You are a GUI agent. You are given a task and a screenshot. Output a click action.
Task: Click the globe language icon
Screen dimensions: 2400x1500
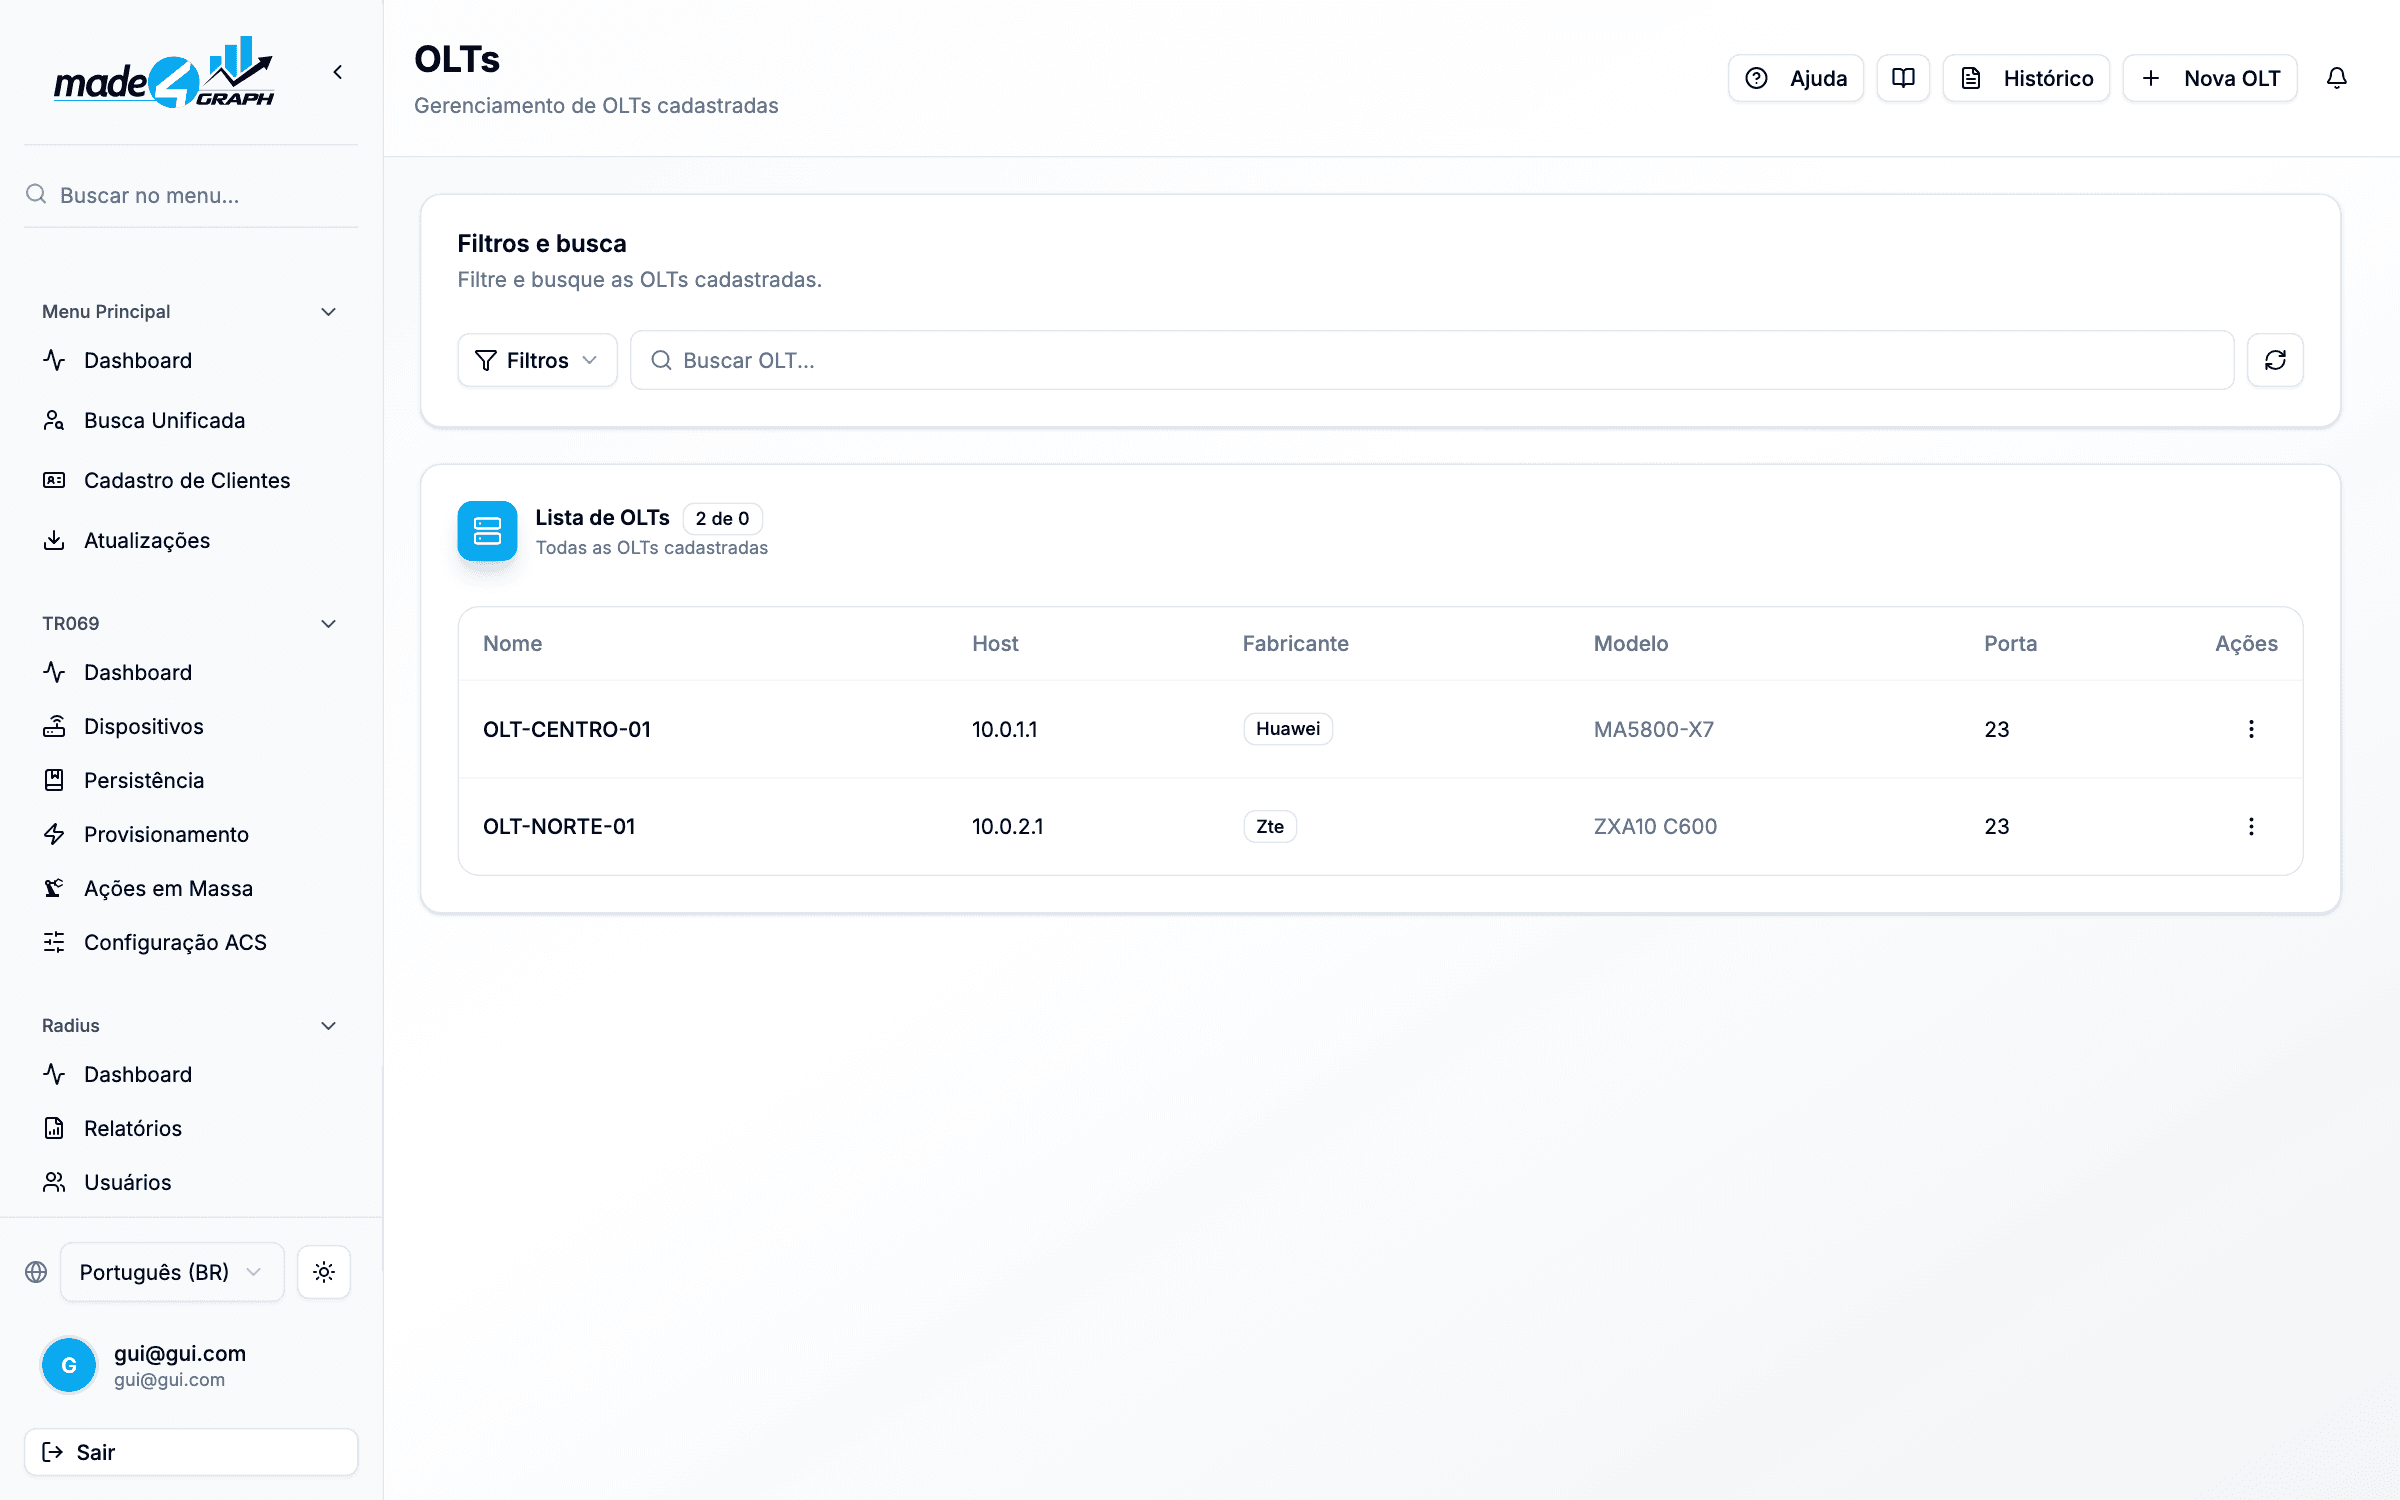point(36,1272)
